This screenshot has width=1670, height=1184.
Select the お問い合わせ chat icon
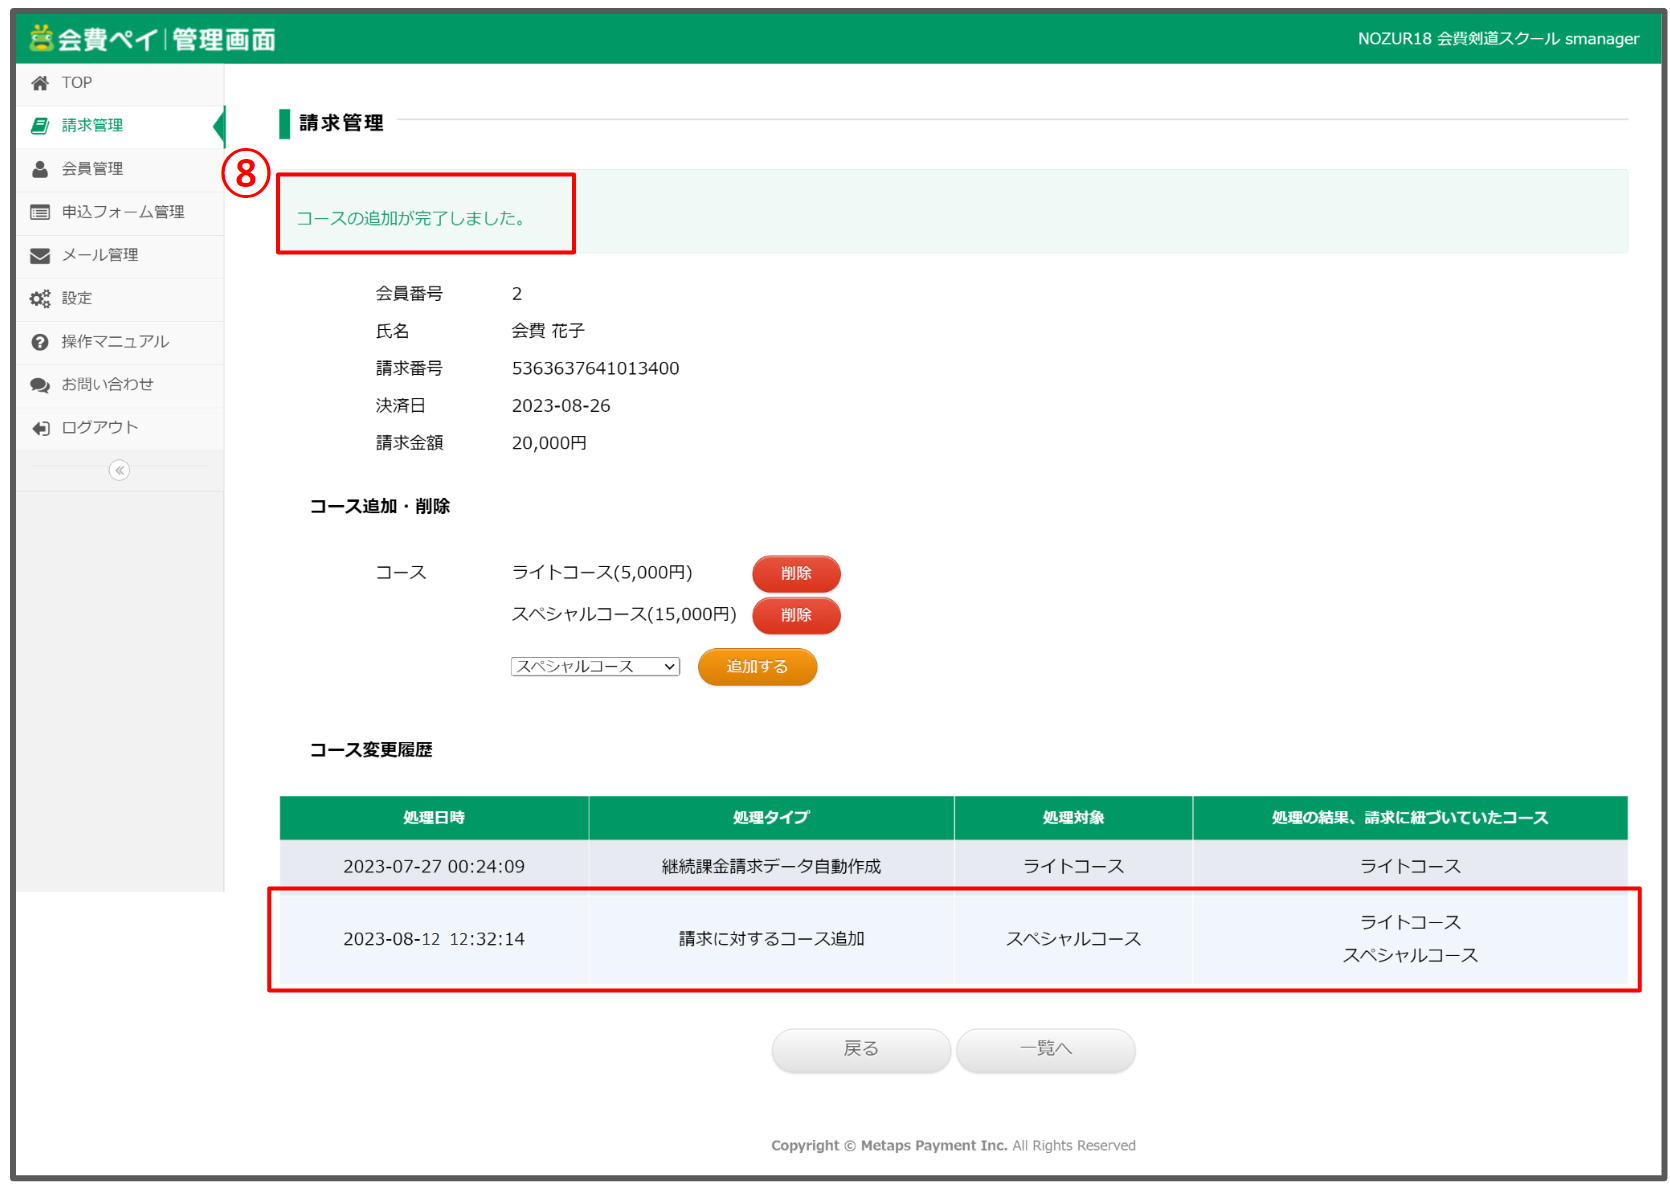click(x=39, y=384)
